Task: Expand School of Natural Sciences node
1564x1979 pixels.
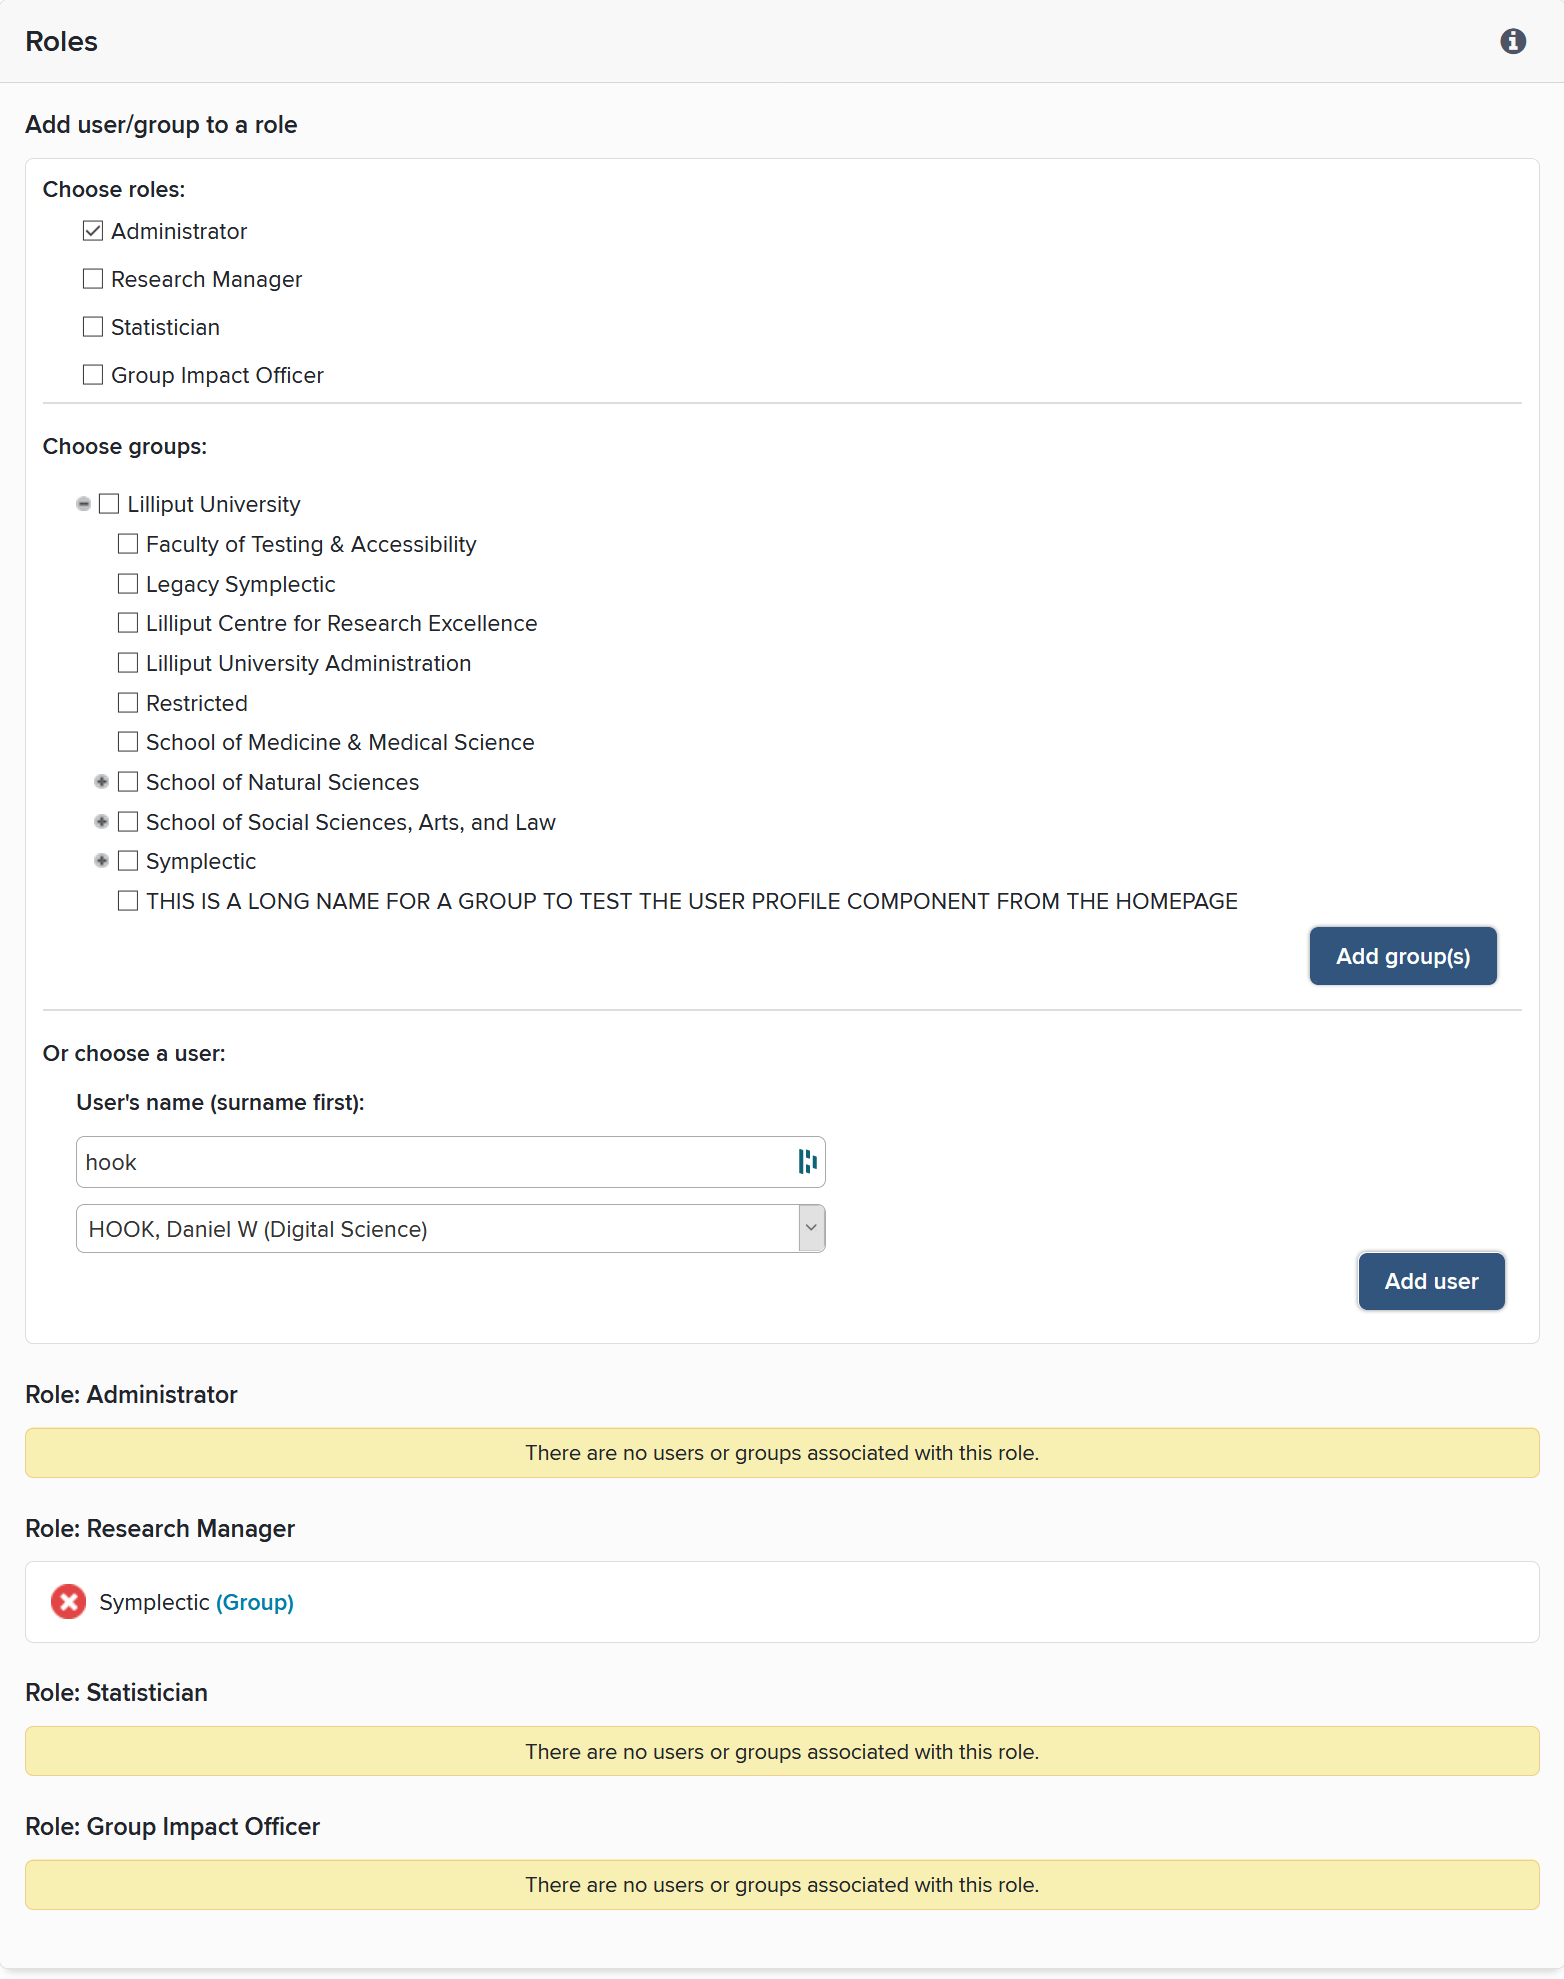Action: [101, 782]
